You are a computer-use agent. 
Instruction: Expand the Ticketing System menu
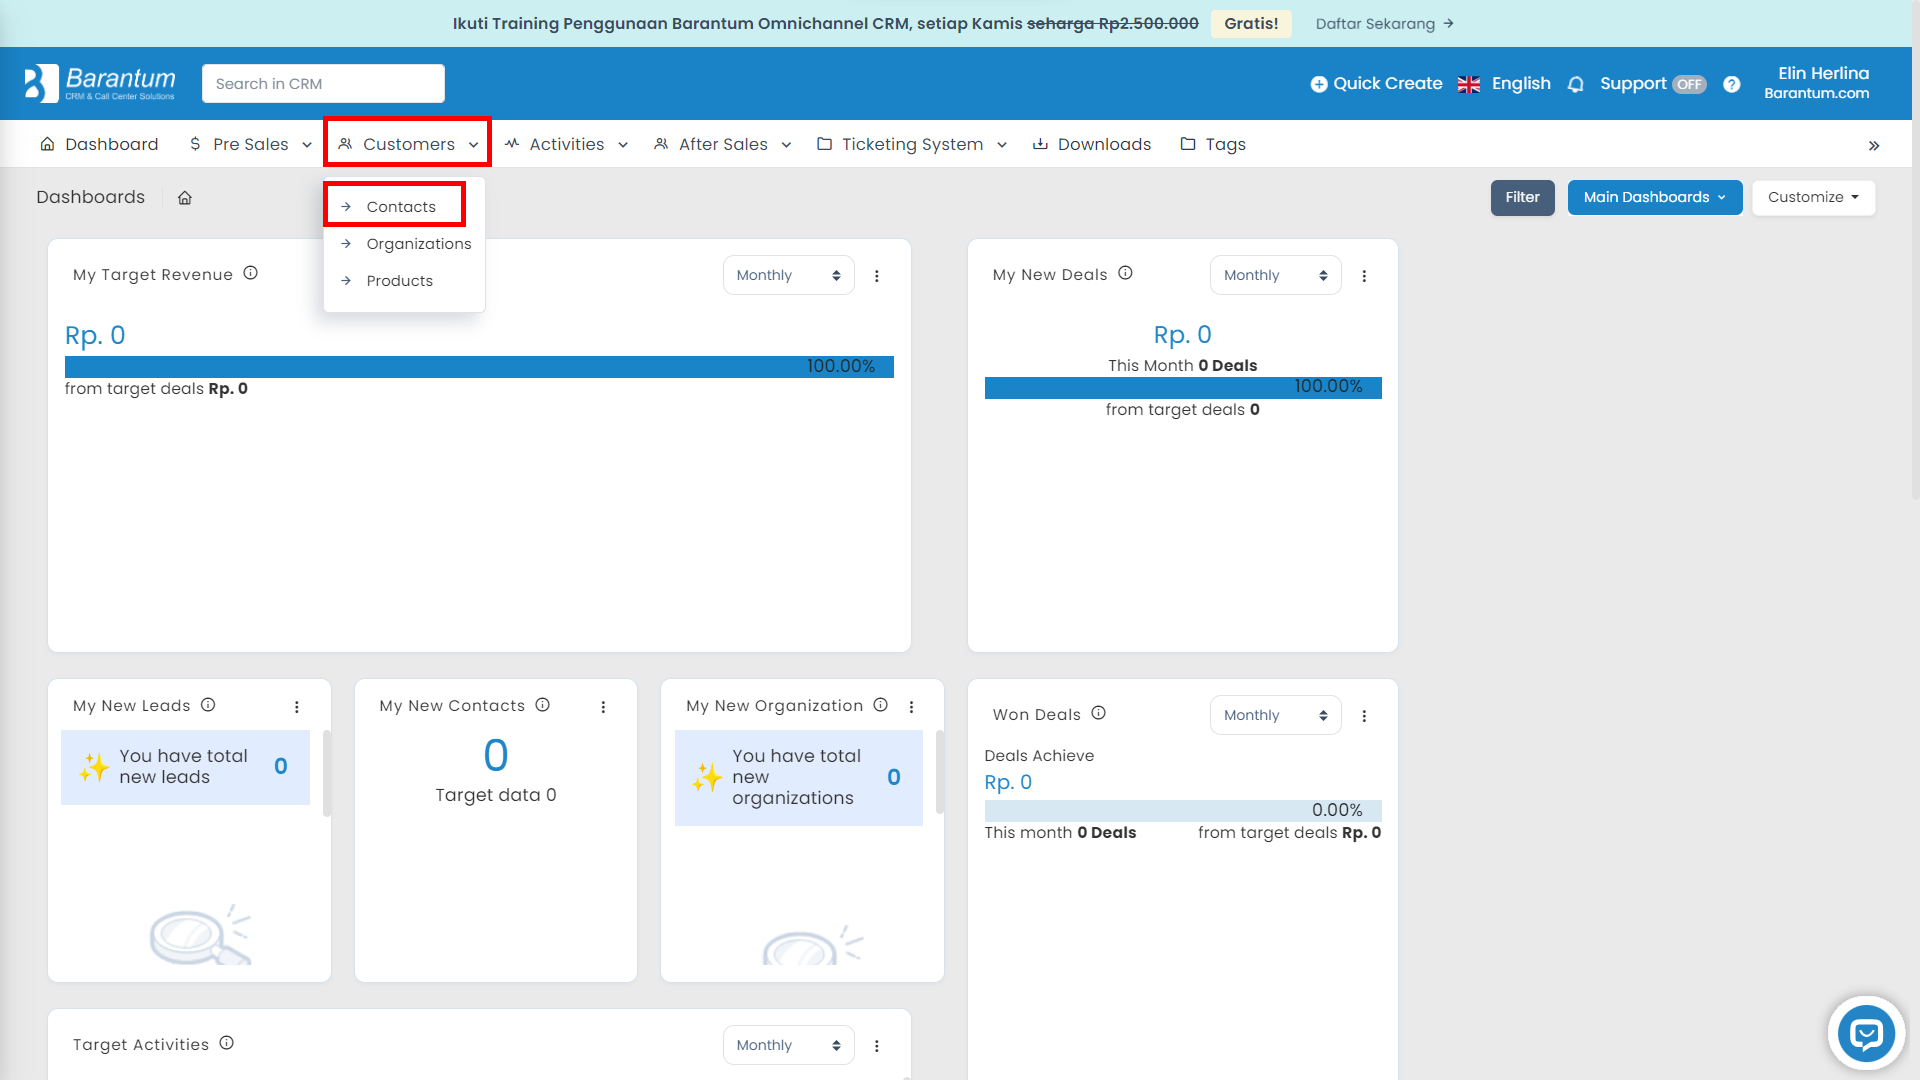point(912,144)
